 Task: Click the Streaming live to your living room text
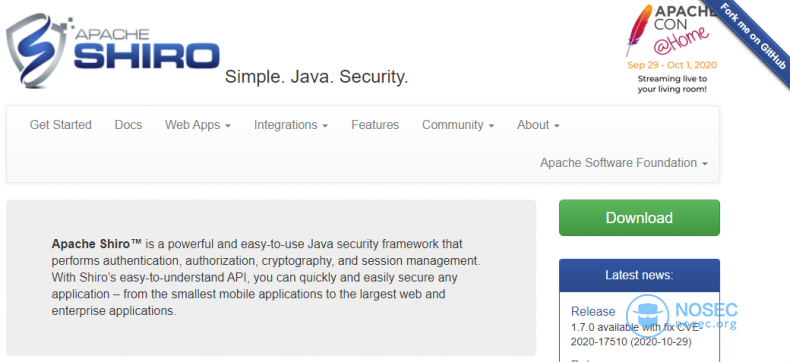pyautogui.click(x=672, y=84)
